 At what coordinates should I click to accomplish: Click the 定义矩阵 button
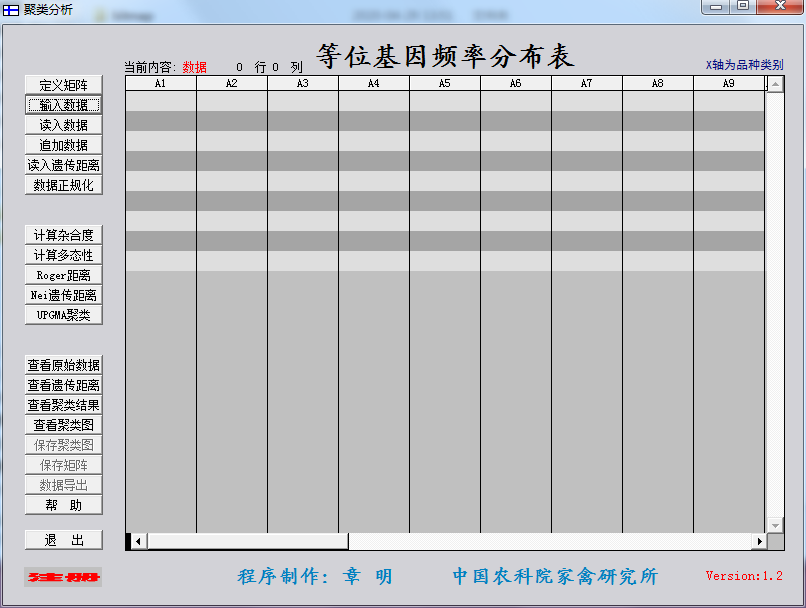point(64,85)
